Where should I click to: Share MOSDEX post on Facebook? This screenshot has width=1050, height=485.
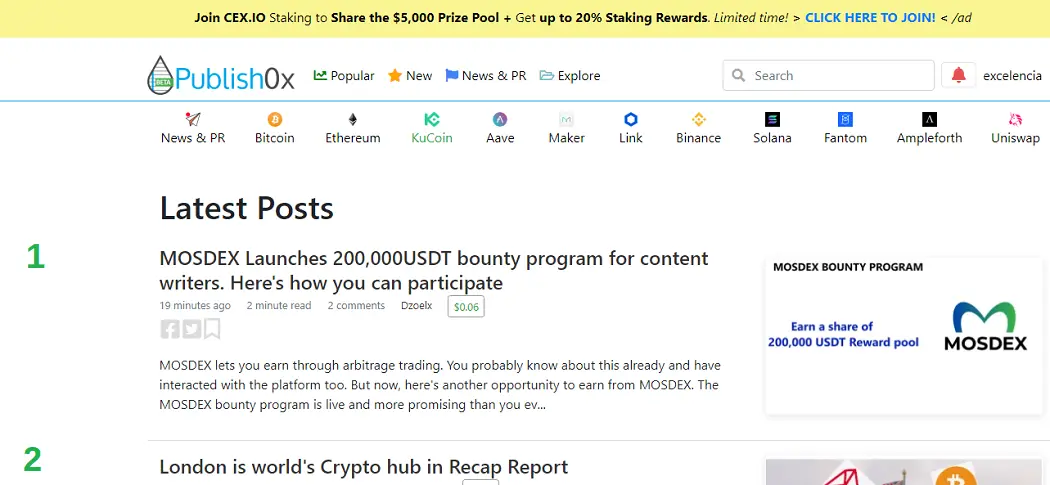[170, 329]
